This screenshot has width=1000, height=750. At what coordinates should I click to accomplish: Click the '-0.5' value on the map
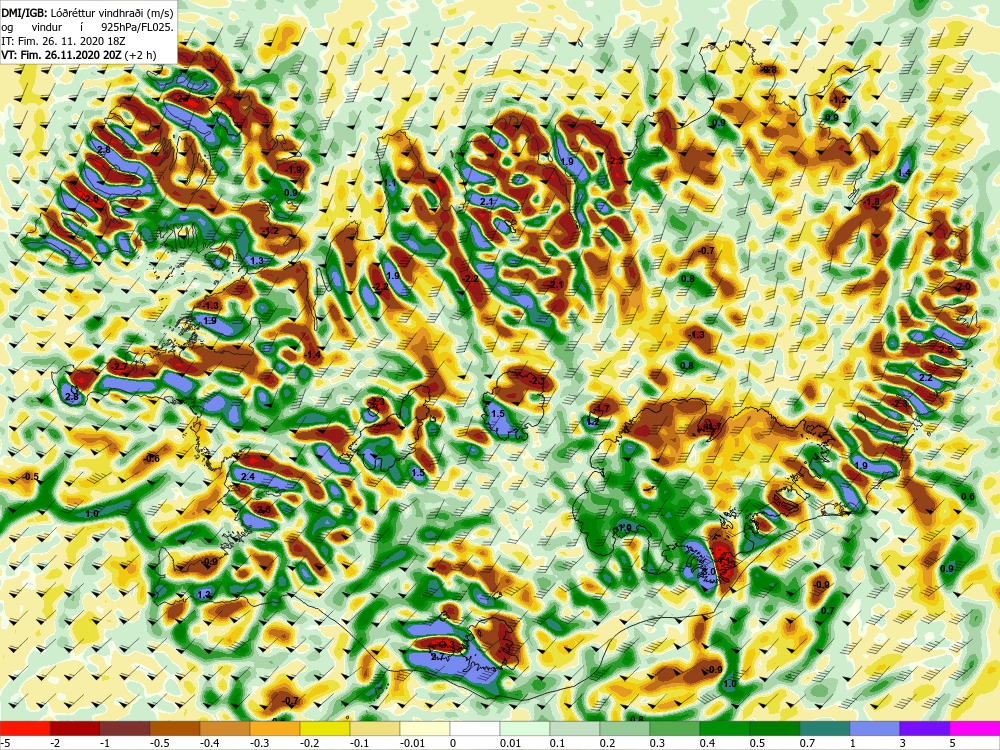(30, 477)
